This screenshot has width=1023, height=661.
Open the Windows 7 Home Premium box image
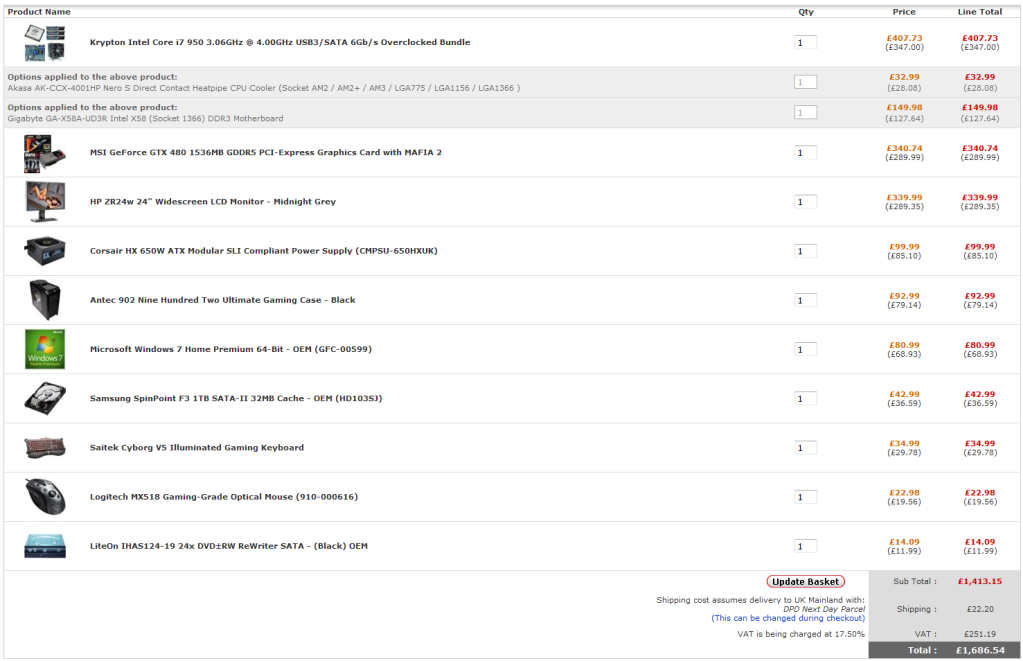(x=45, y=349)
